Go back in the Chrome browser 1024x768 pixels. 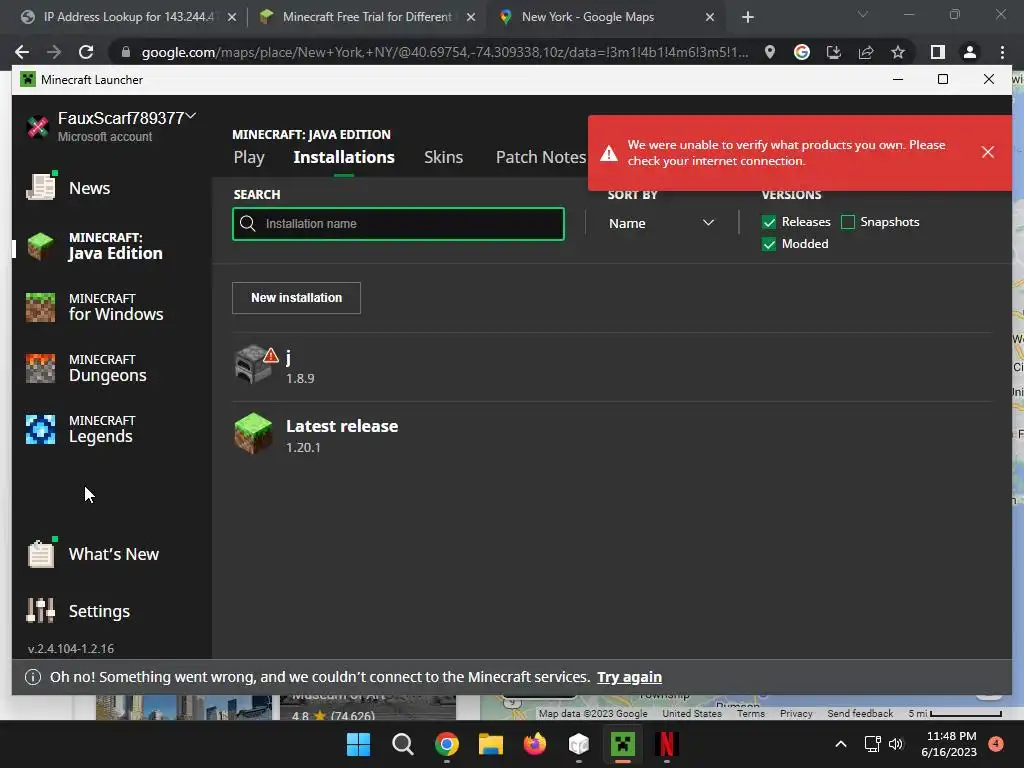pyautogui.click(x=22, y=52)
